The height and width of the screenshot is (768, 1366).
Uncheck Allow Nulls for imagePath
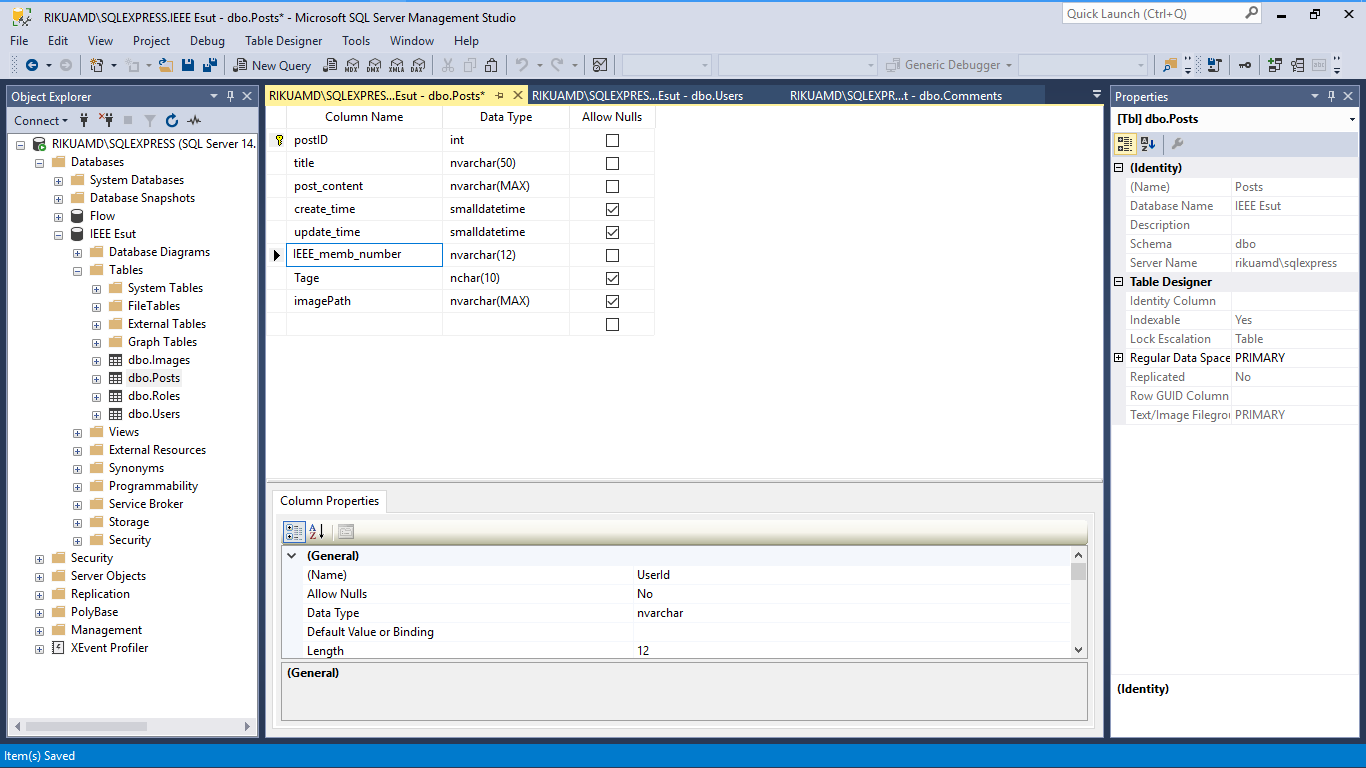coord(613,301)
